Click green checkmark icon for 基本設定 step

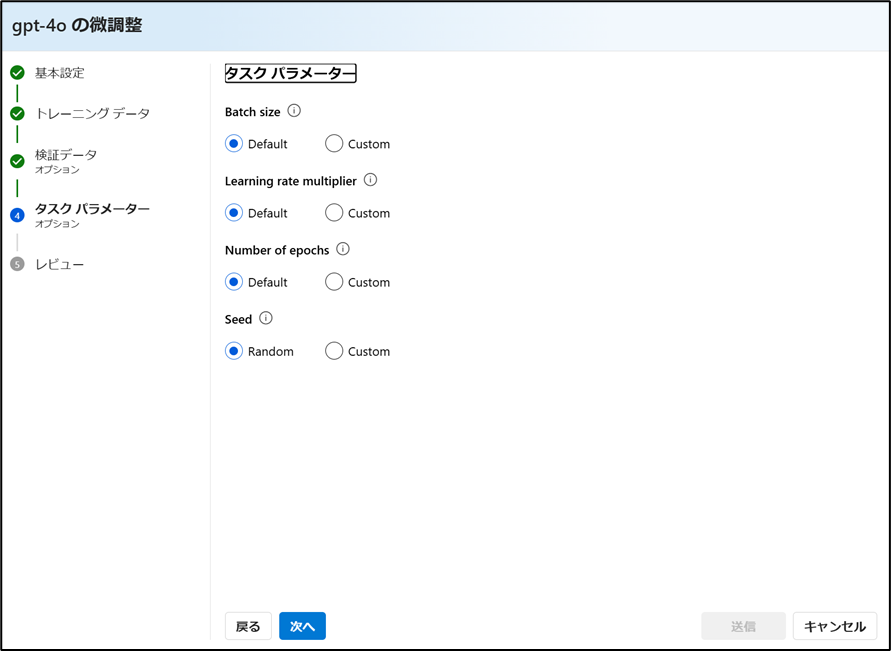tap(18, 73)
